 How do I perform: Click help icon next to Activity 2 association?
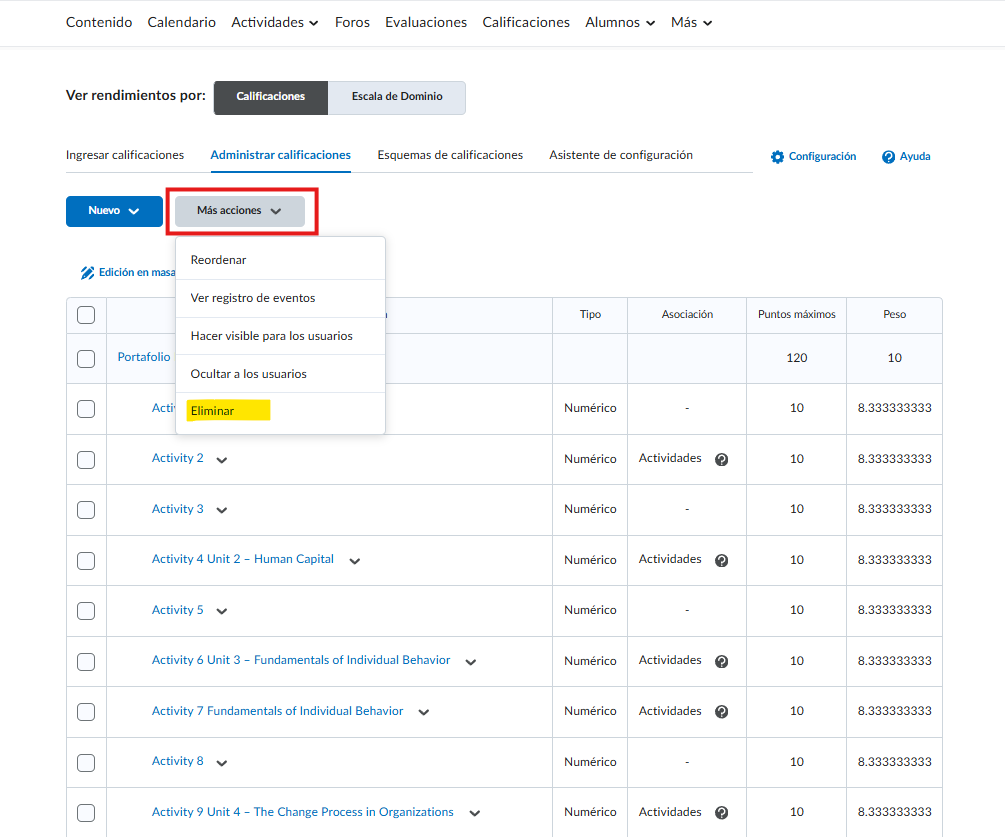tap(721, 459)
